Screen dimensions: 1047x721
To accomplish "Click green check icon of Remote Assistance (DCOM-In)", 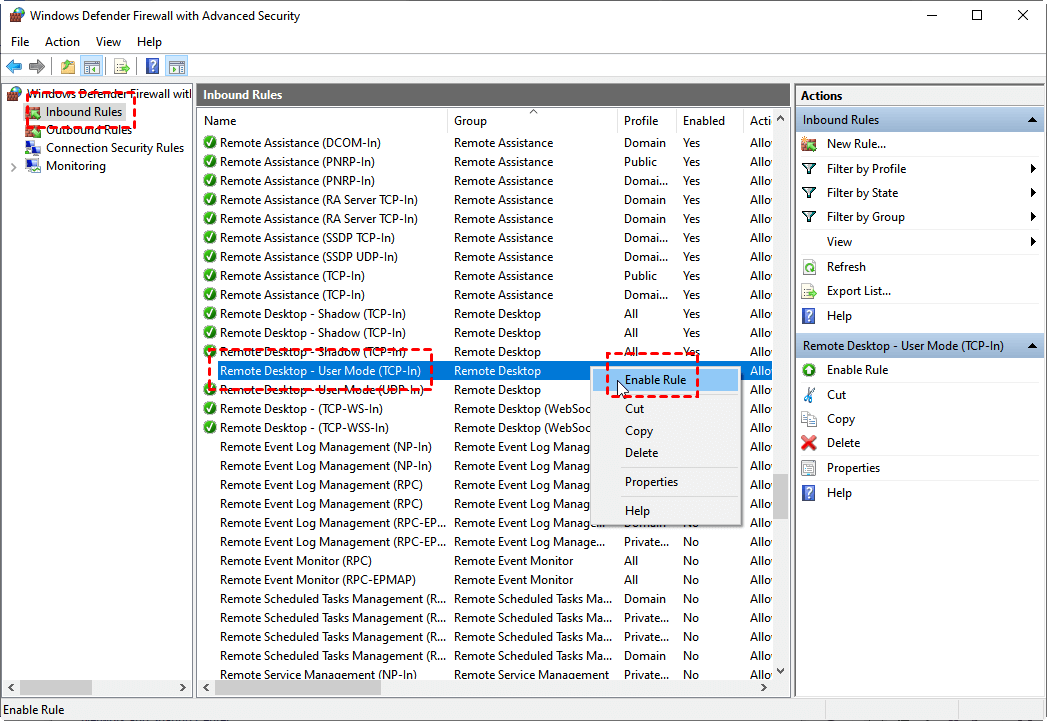I will 210,142.
